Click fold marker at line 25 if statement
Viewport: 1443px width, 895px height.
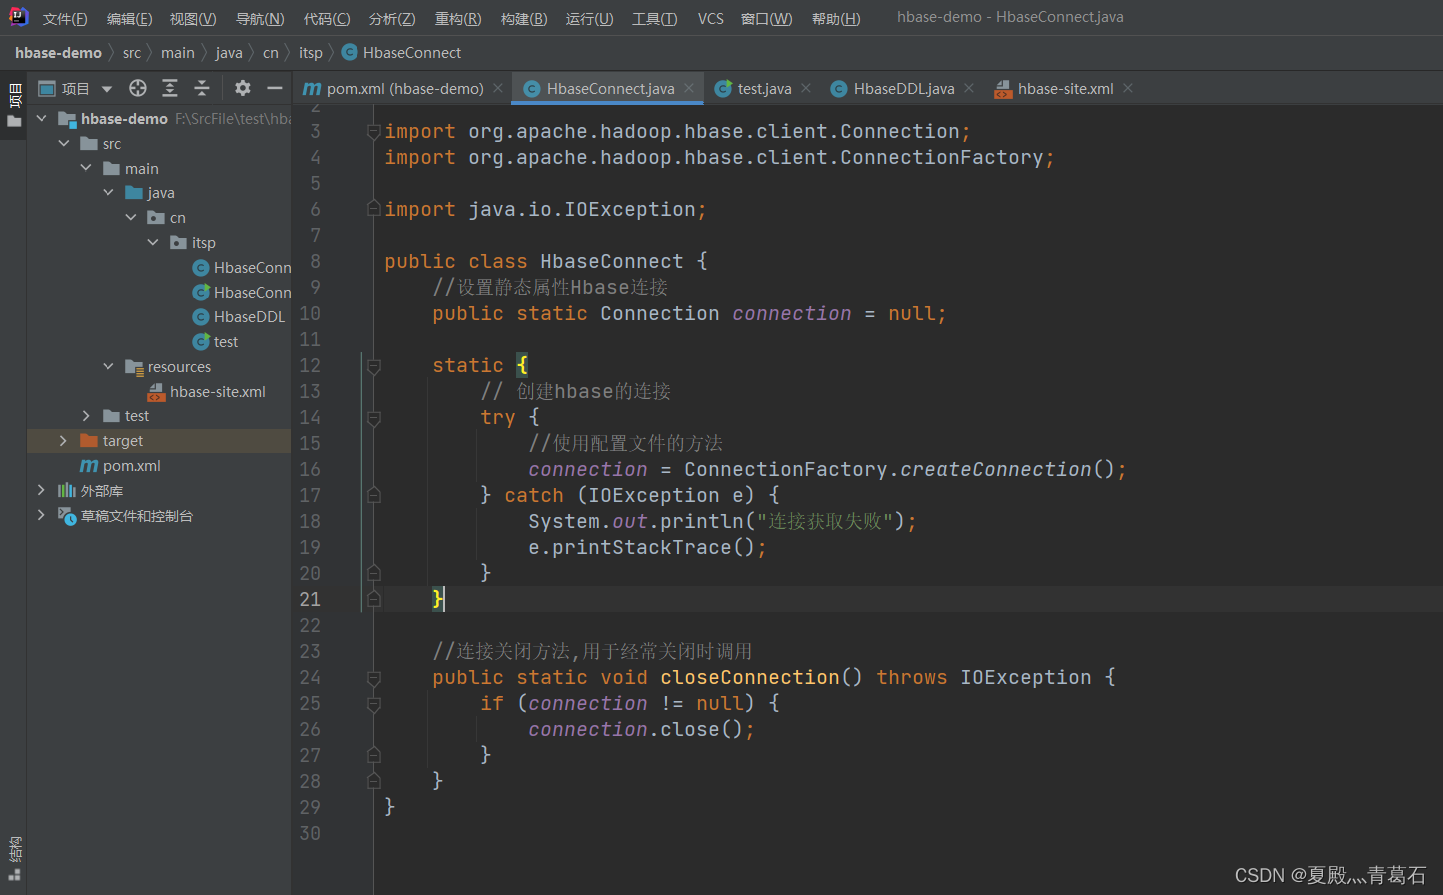(373, 704)
